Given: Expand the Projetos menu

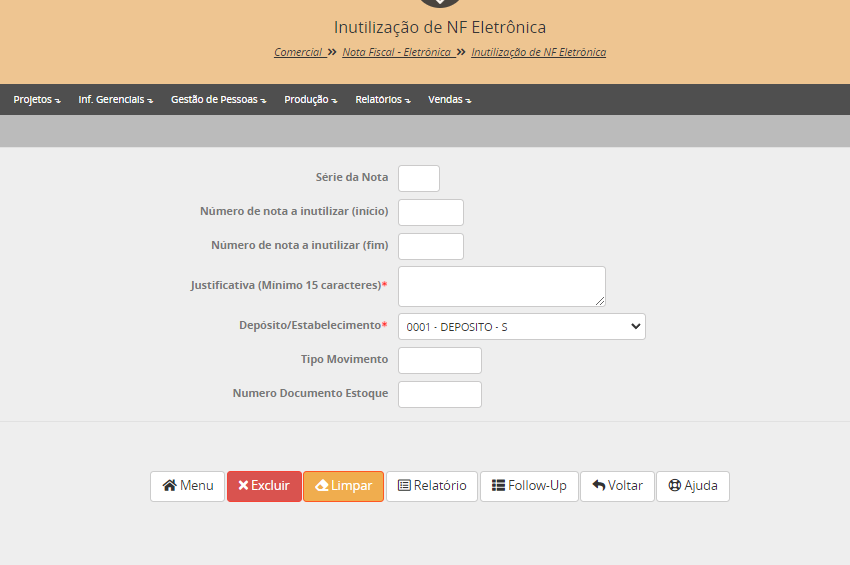Looking at the screenshot, I should click(36, 100).
